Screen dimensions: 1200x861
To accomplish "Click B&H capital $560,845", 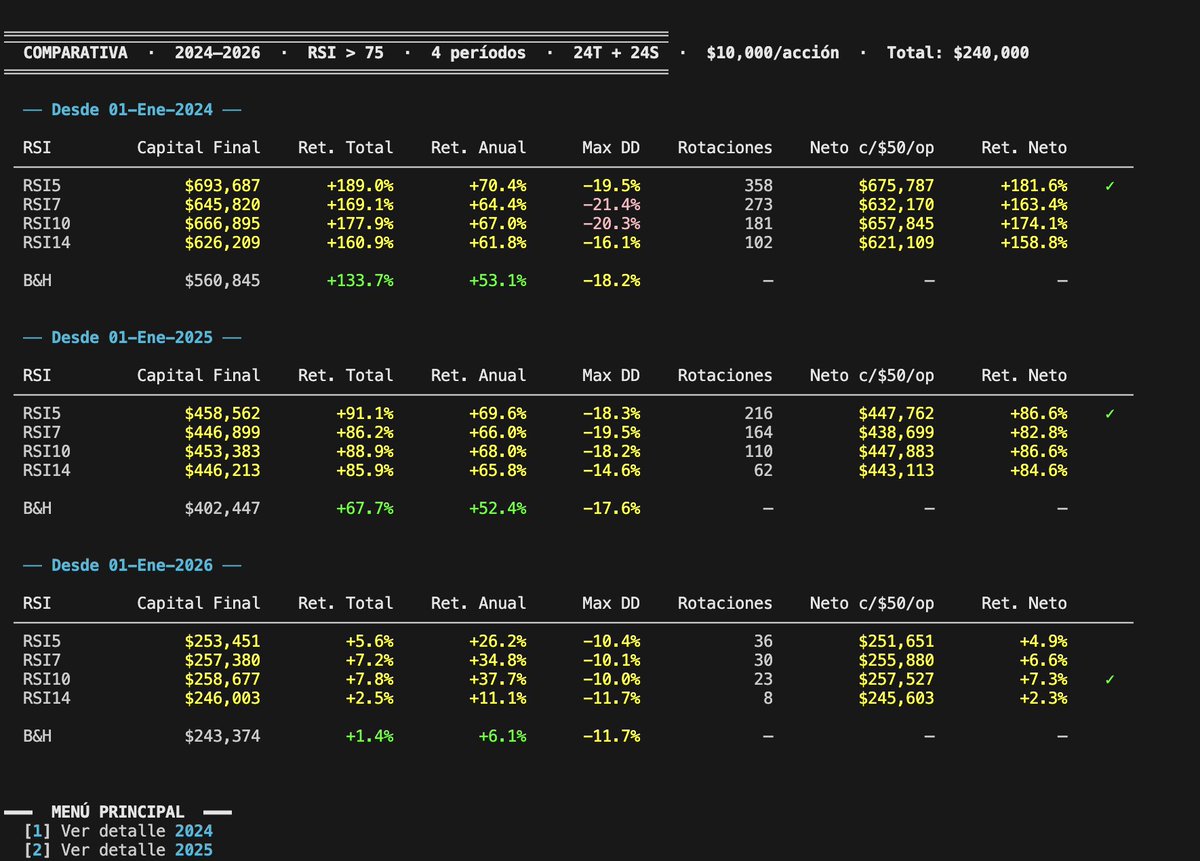I will click(x=222, y=281).
